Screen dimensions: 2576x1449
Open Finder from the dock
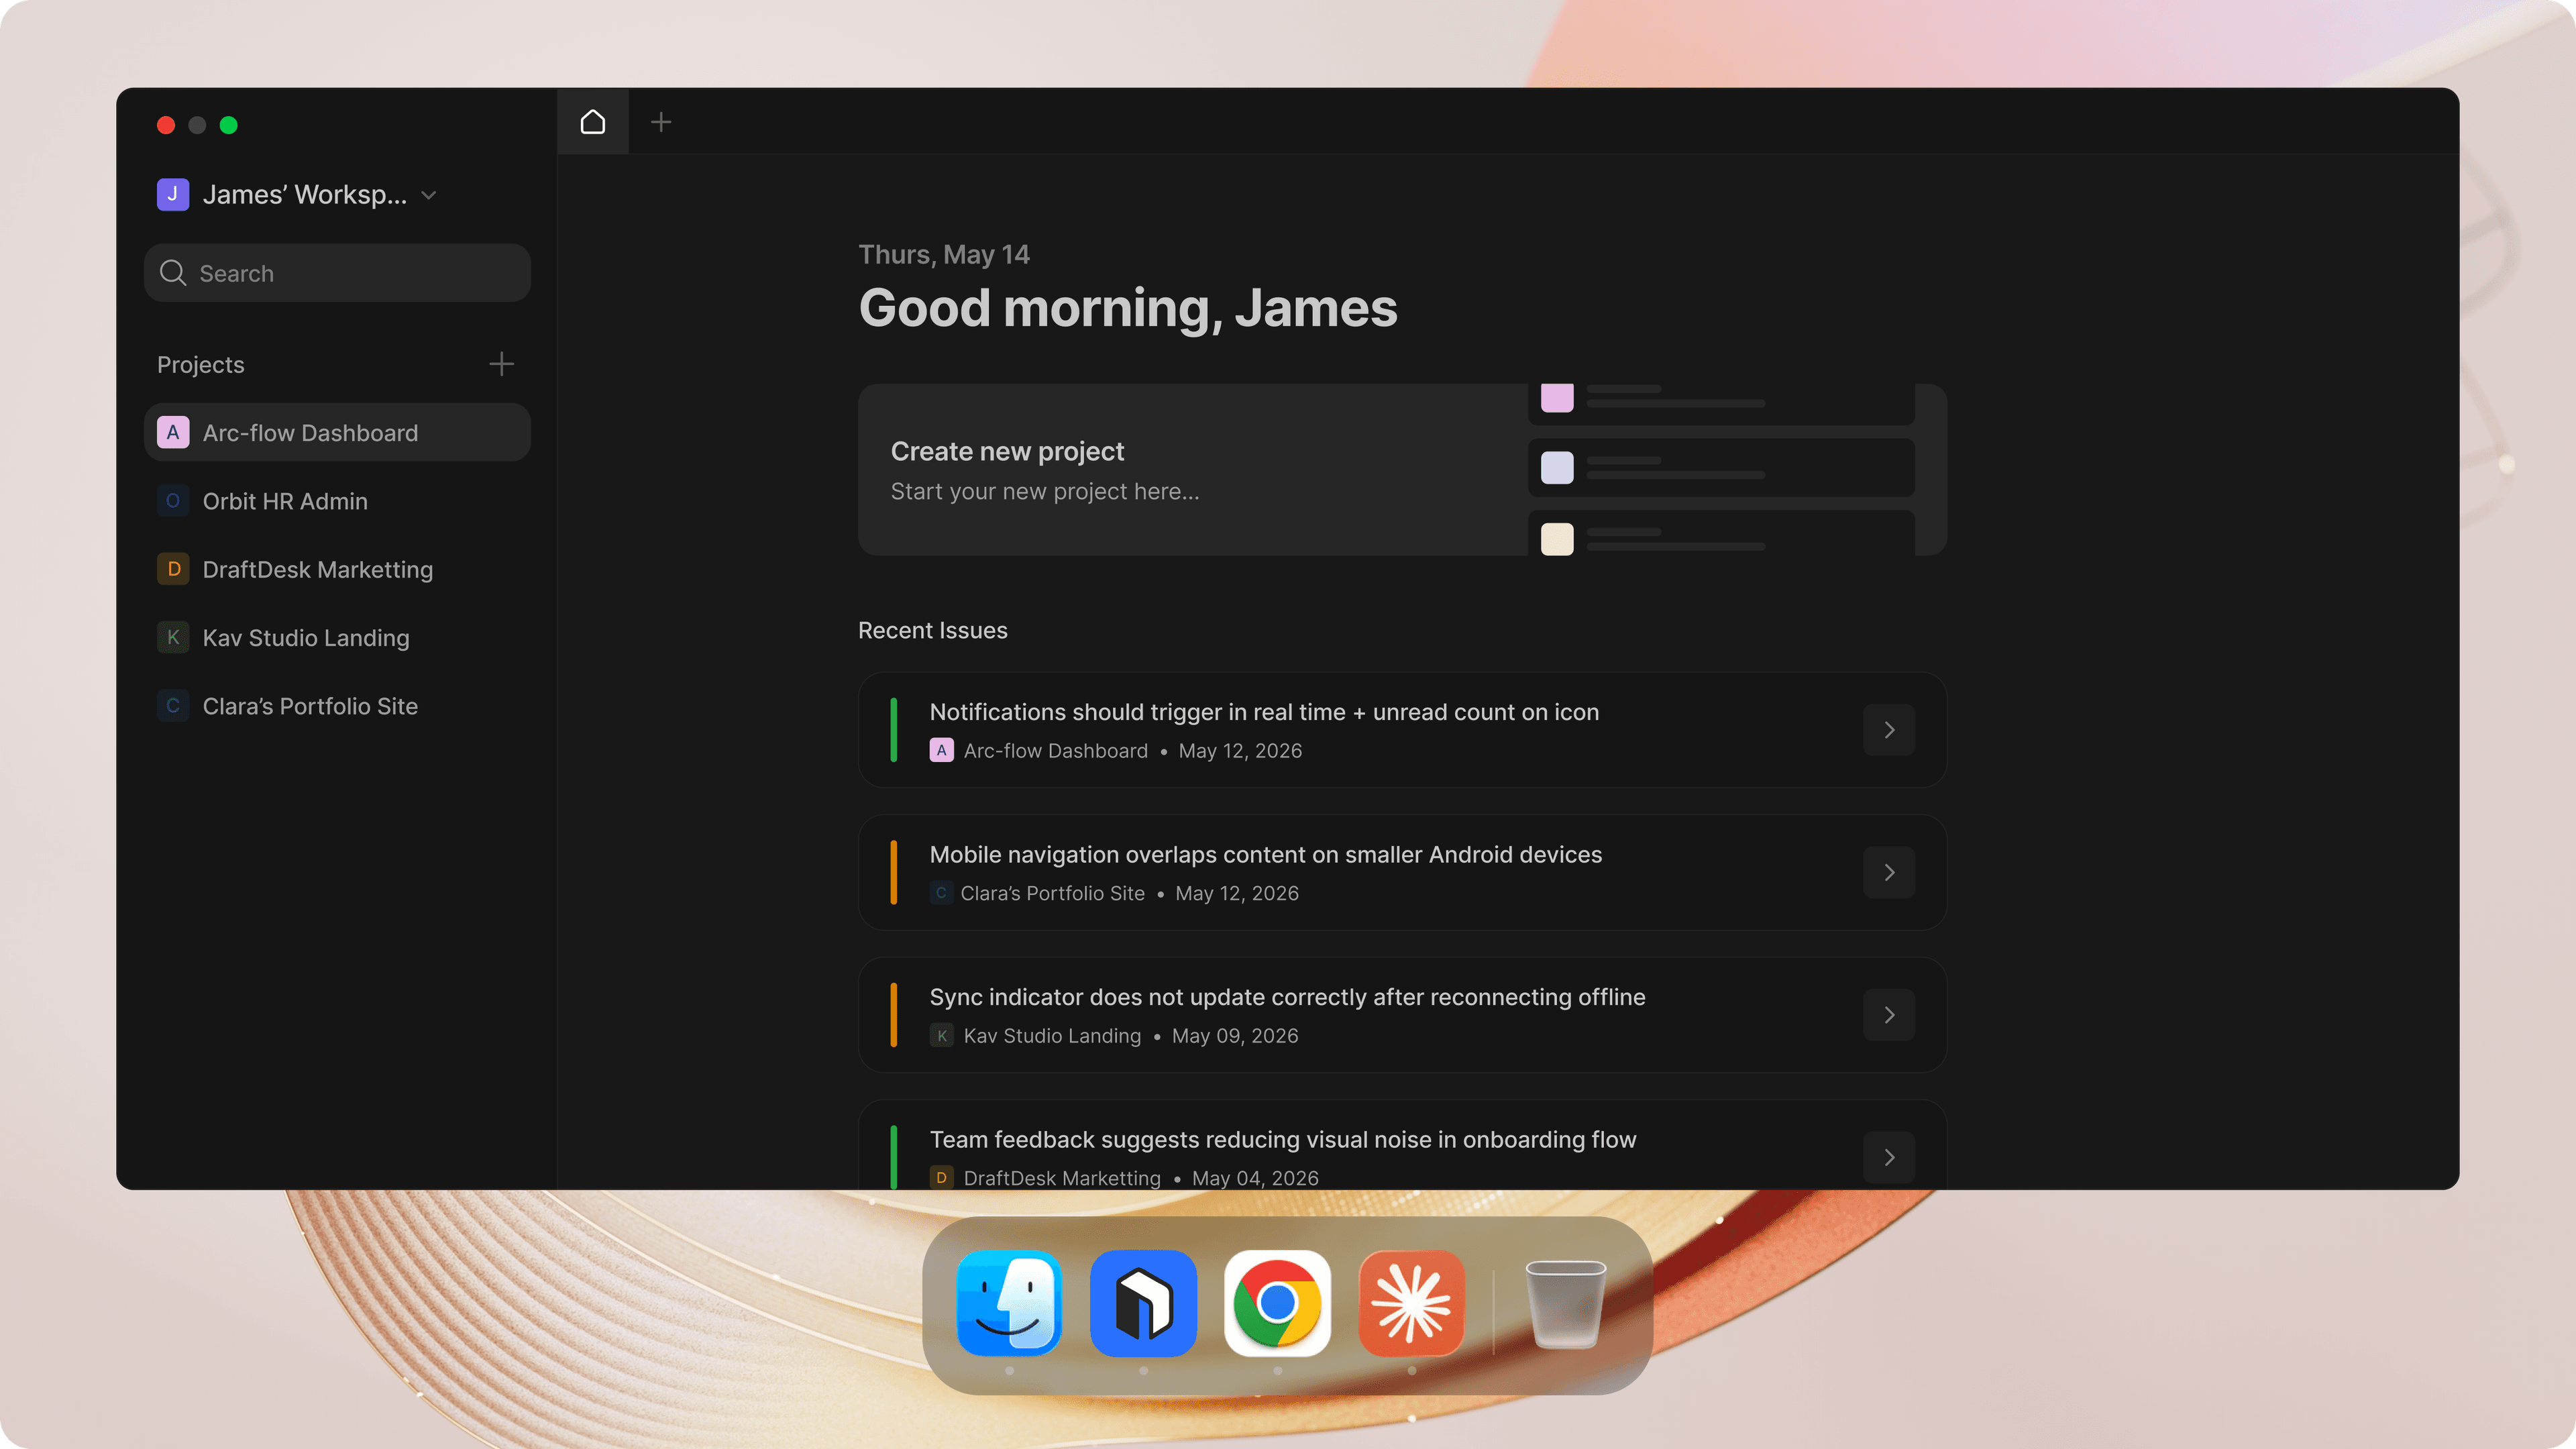pyautogui.click(x=1009, y=1303)
